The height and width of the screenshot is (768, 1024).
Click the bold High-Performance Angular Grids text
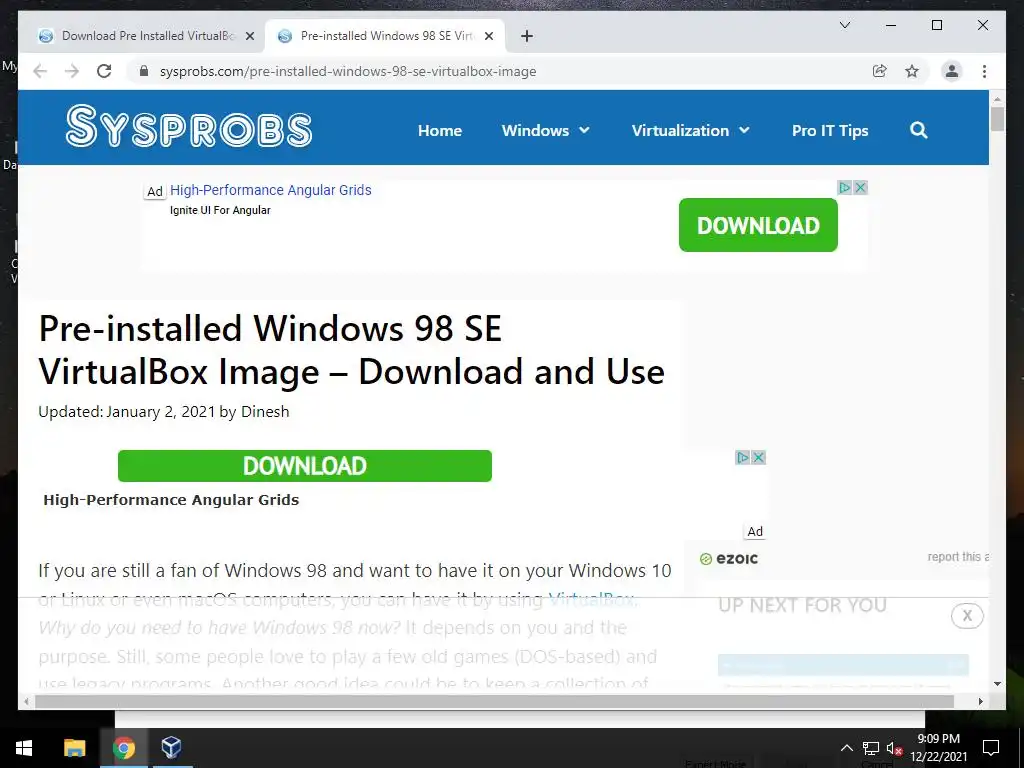(171, 500)
